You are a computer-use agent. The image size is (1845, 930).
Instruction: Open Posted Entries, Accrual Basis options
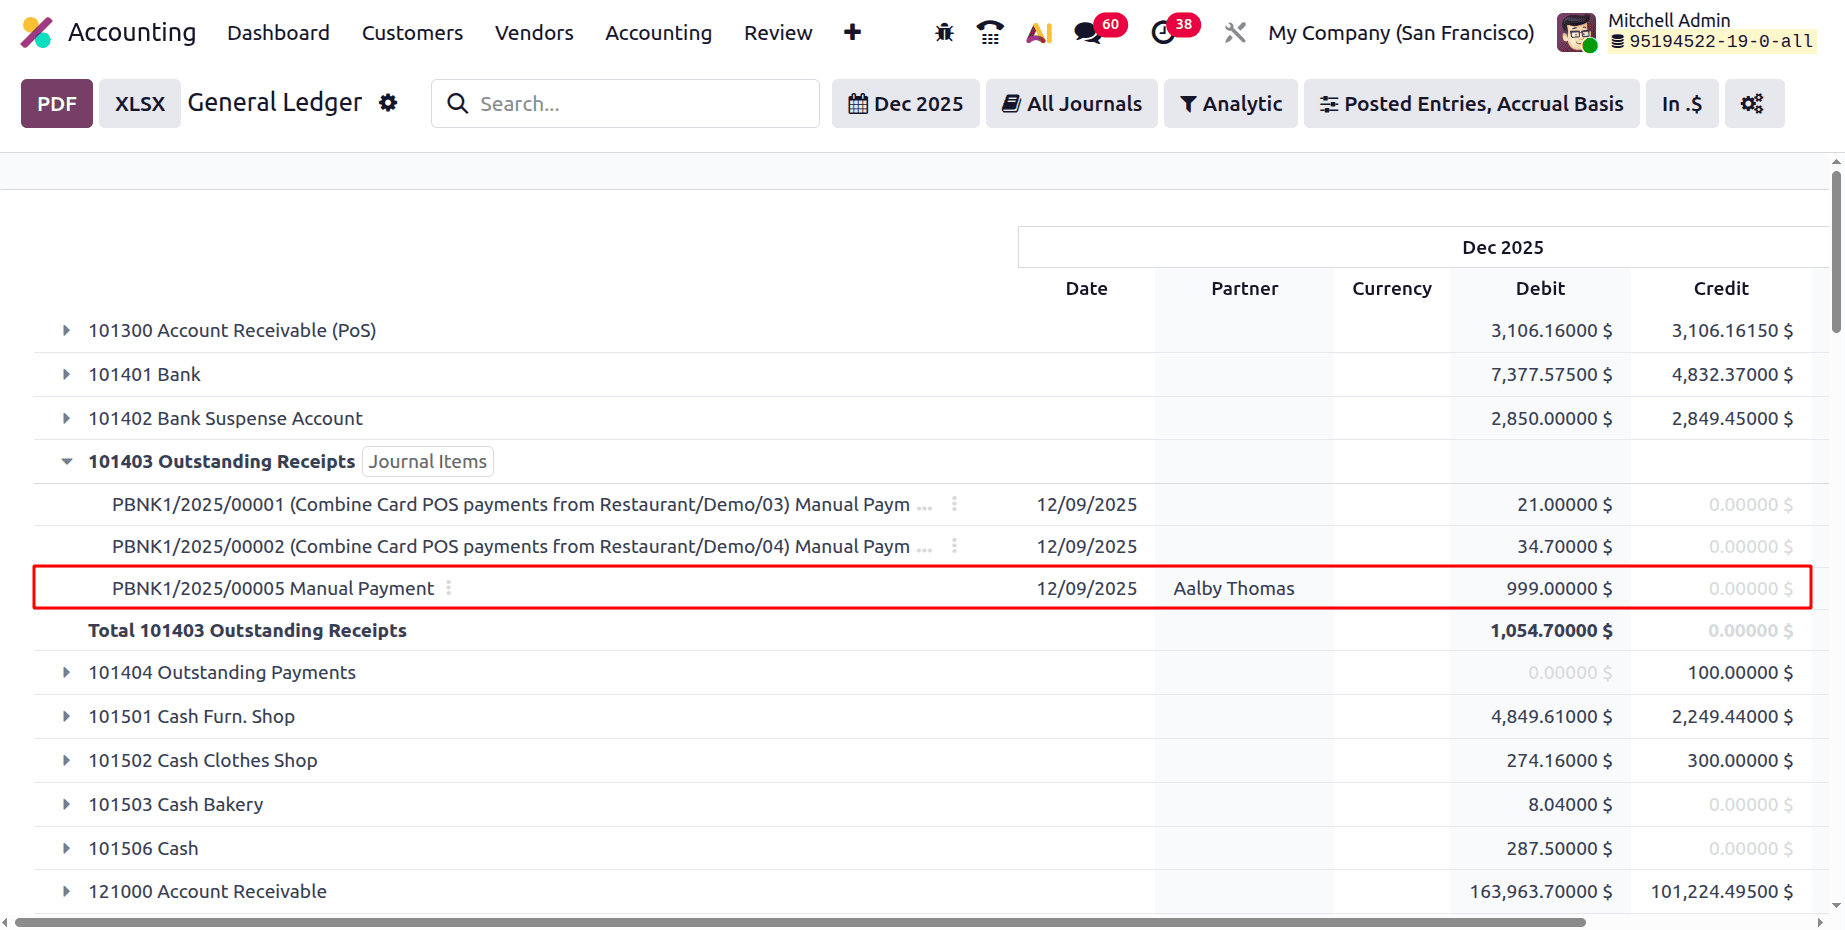point(1472,103)
